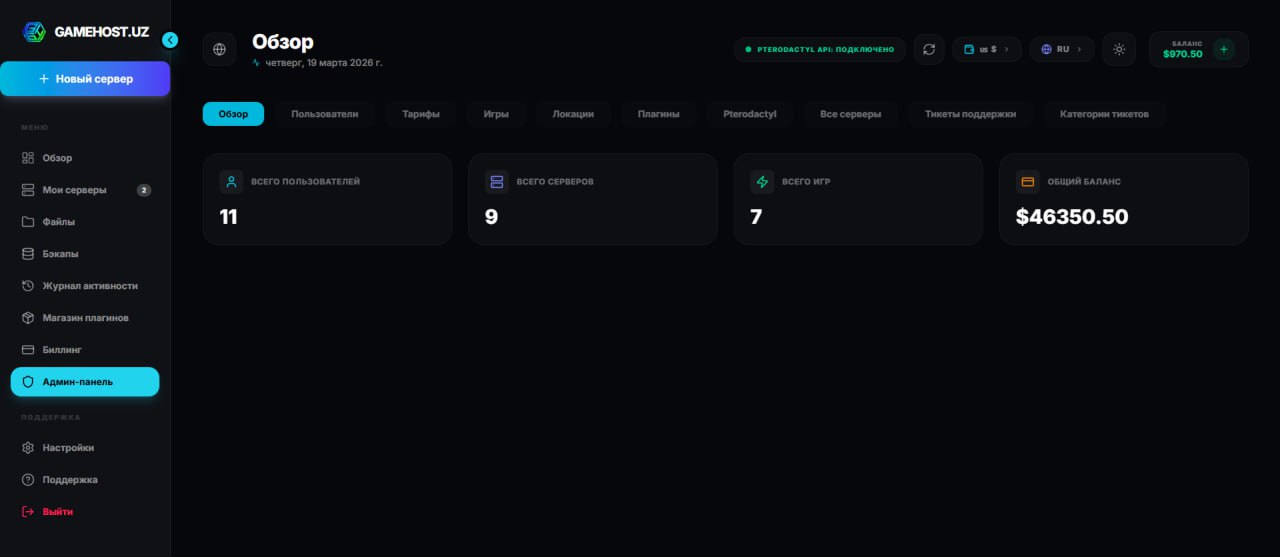The image size is (1280, 557).
Task: Click the Всего пользователей stat card
Action: [327, 199]
